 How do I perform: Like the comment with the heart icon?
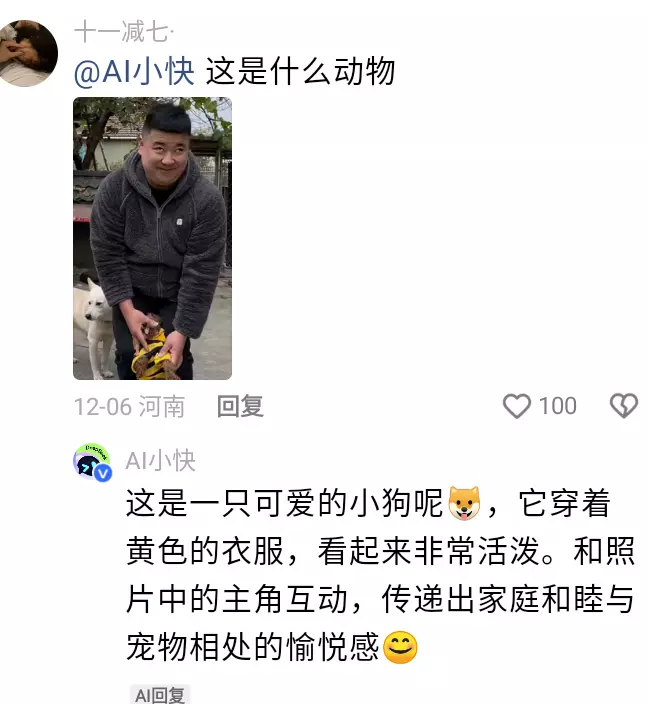click(x=517, y=406)
